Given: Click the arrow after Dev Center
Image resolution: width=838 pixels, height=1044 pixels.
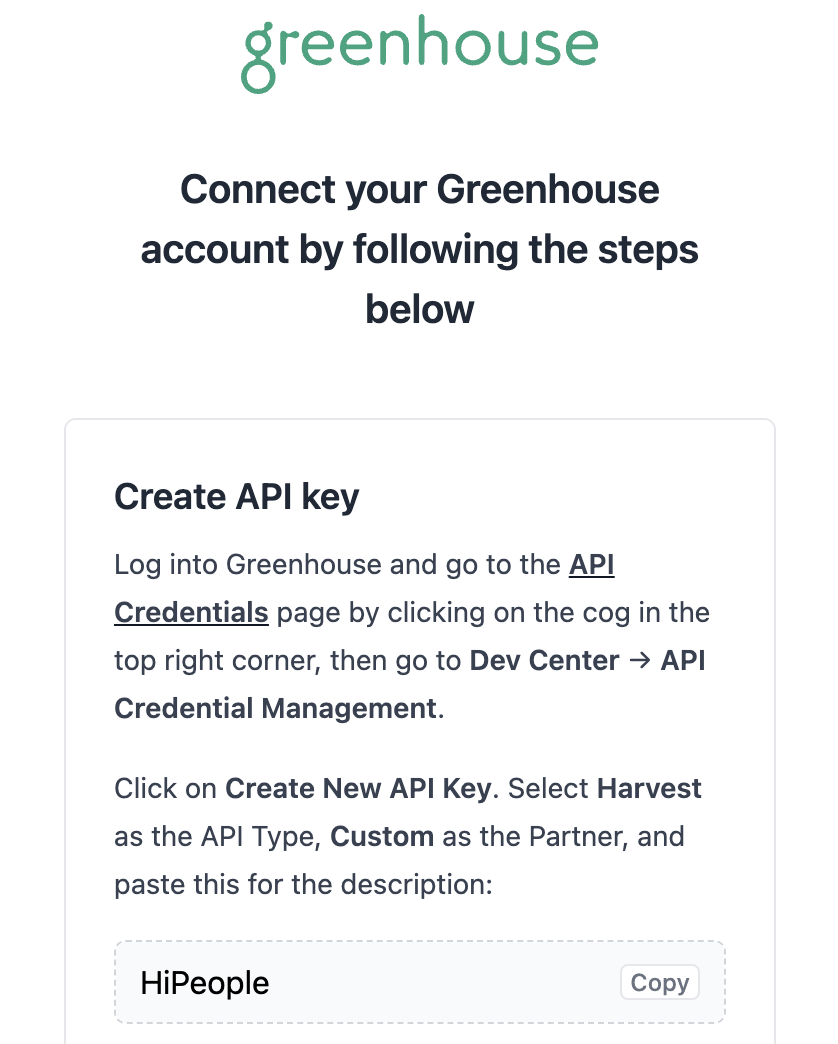Looking at the screenshot, I should [x=640, y=660].
